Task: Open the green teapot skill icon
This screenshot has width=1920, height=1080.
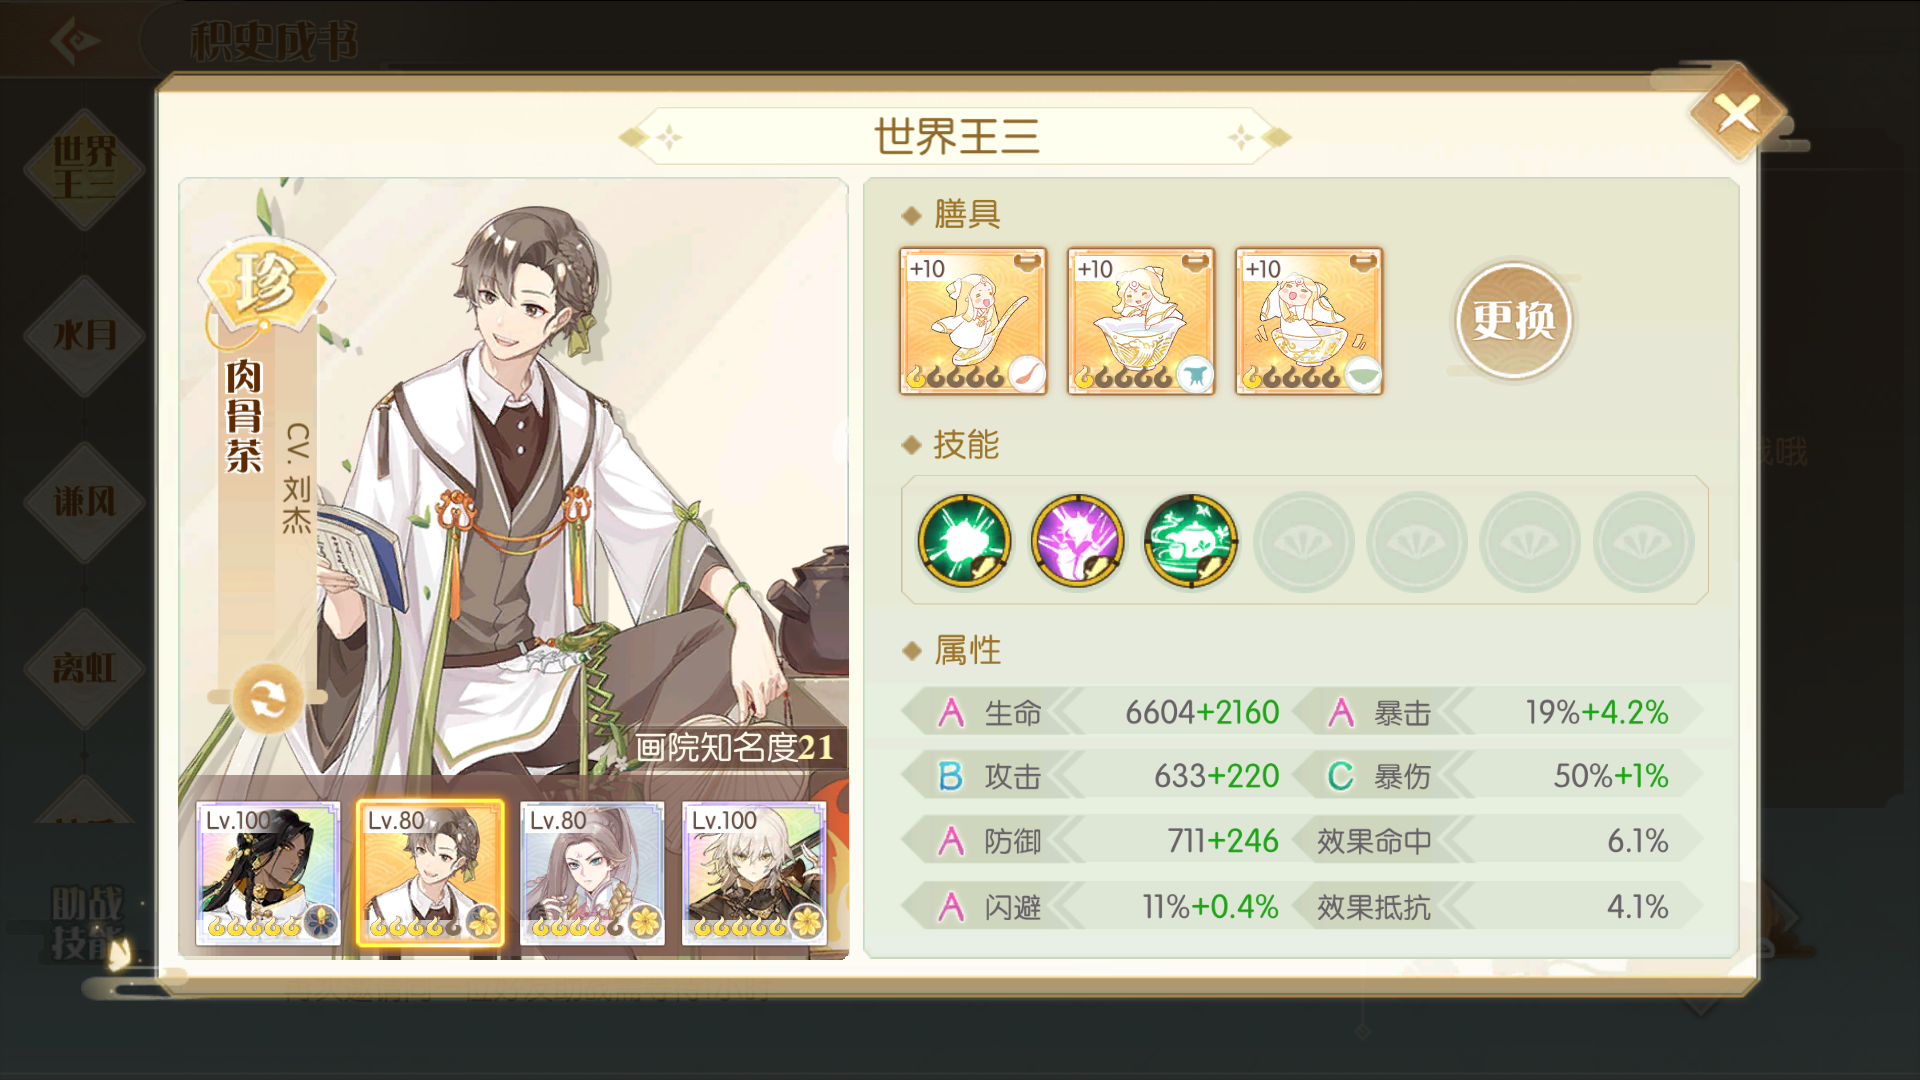Action: click(1190, 541)
